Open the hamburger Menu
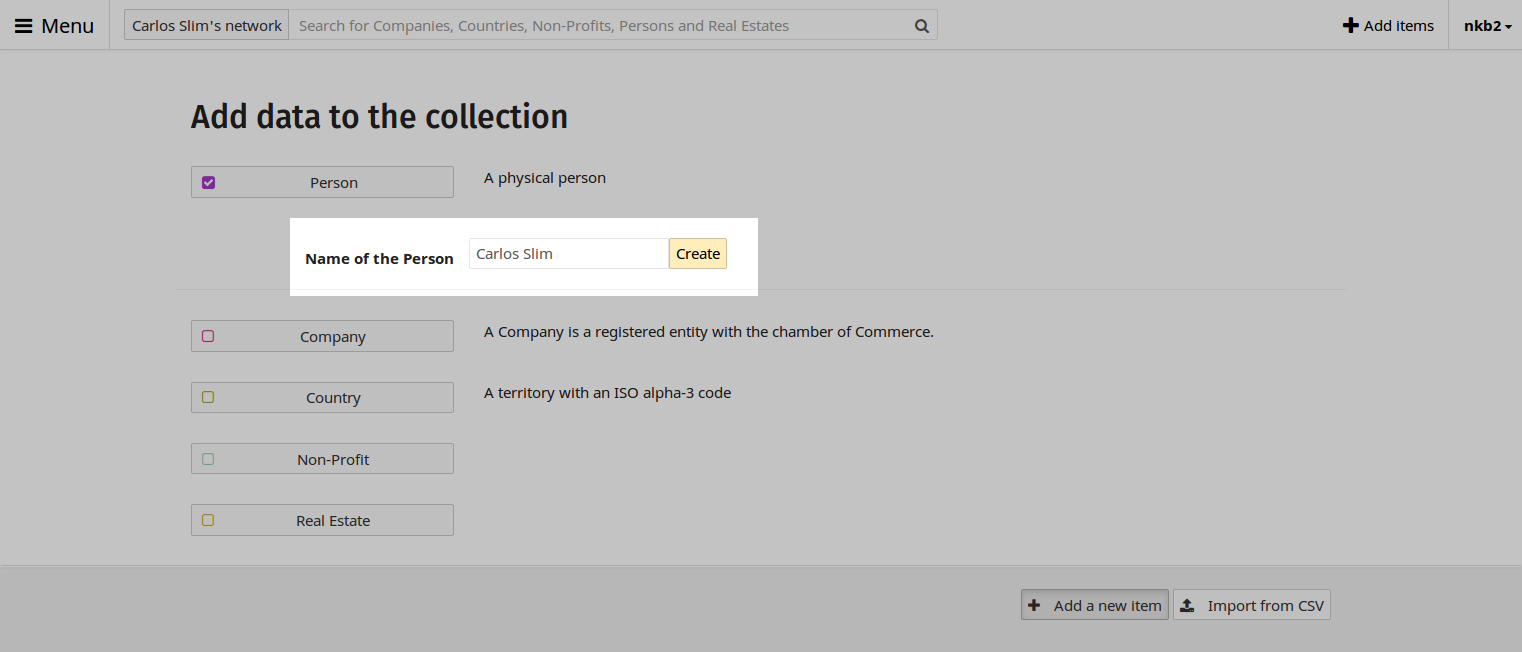The height and width of the screenshot is (652, 1522). pyautogui.click(x=54, y=25)
